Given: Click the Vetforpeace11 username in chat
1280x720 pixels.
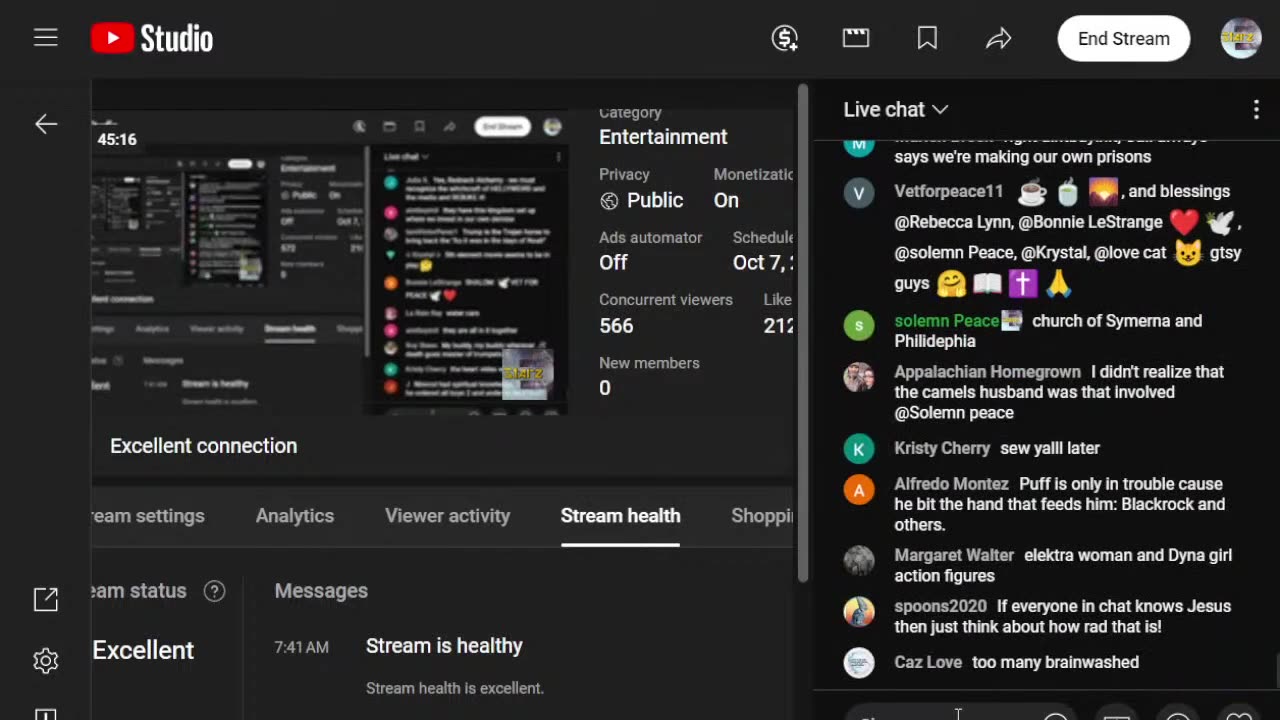Looking at the screenshot, I should point(948,191).
